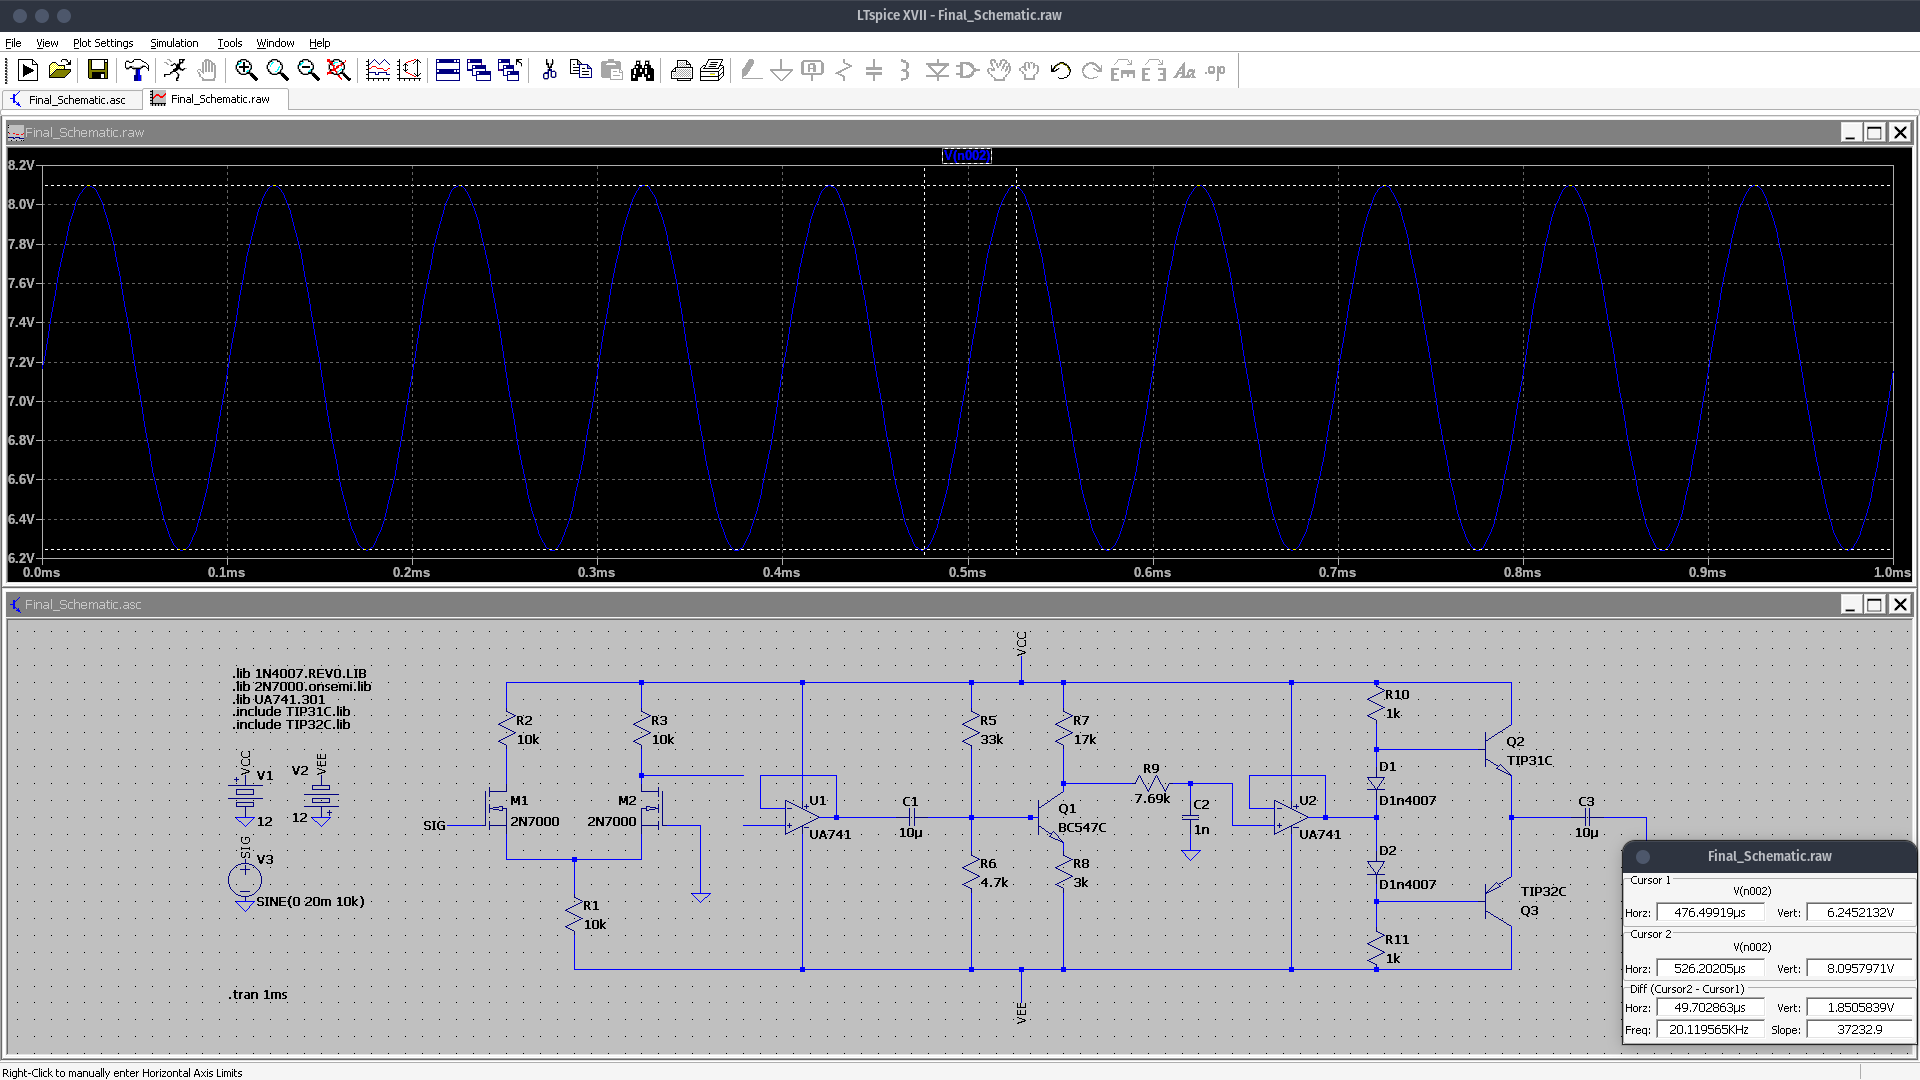Click the UA741 label under U1
Viewport: 1920px width, 1080px height.
click(x=830, y=834)
